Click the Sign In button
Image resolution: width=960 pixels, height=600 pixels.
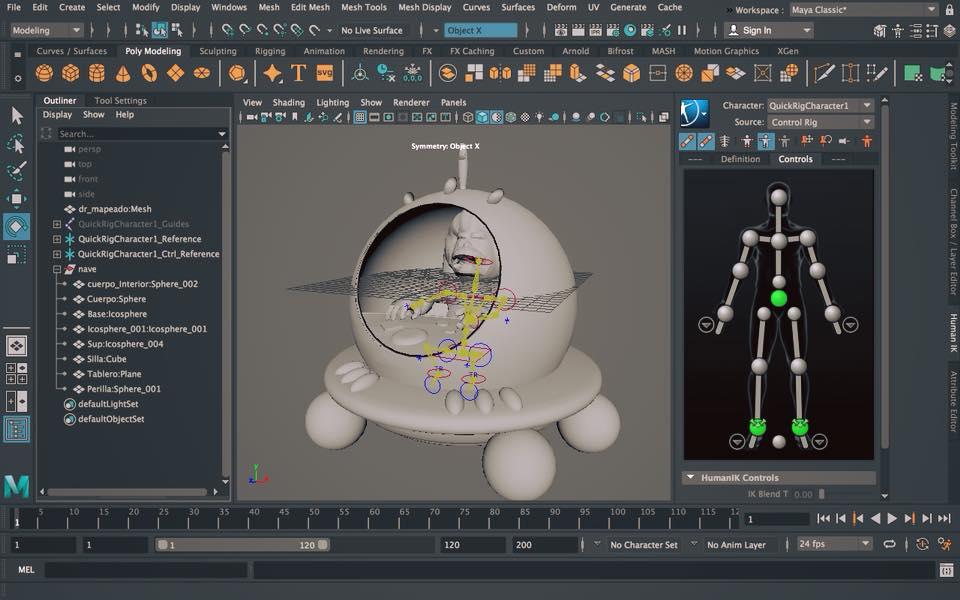(757, 30)
